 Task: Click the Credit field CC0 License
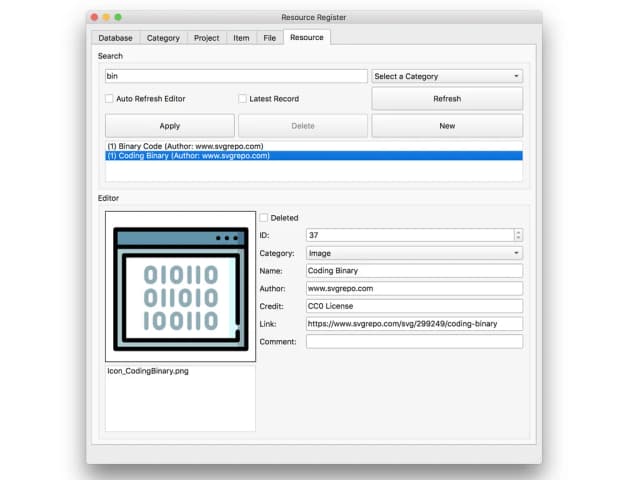414,306
